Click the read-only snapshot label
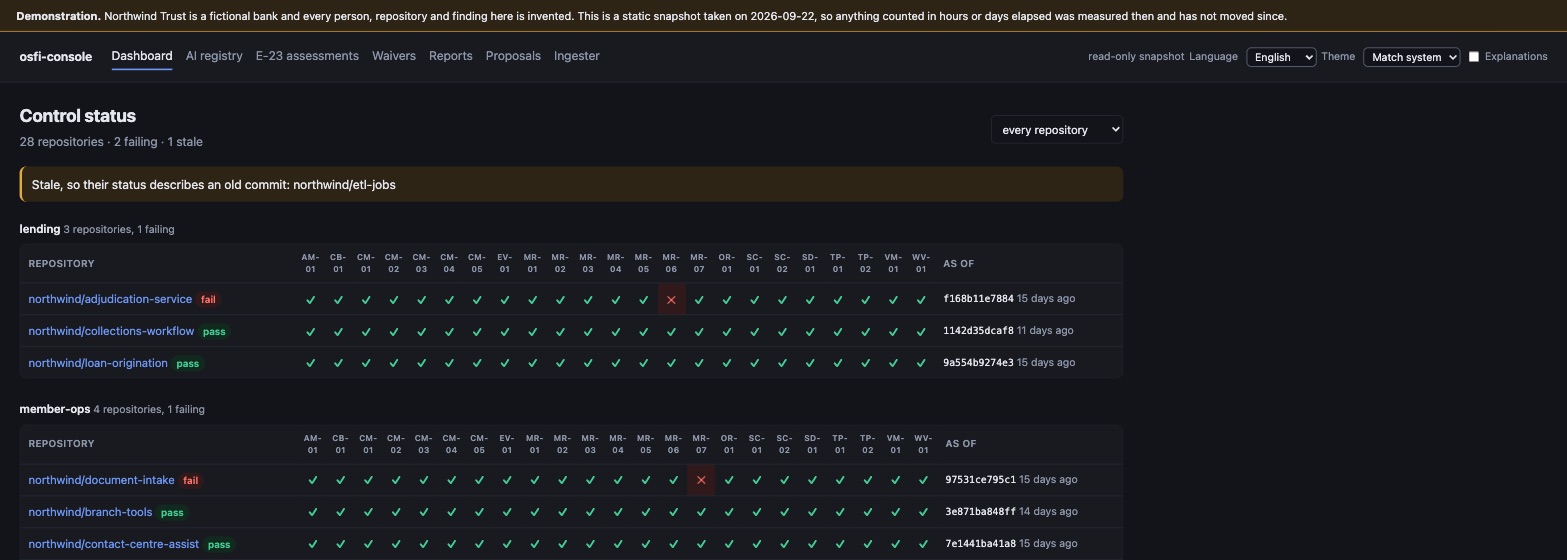Image resolution: width=1567 pixels, height=560 pixels. pyautogui.click(x=1136, y=57)
